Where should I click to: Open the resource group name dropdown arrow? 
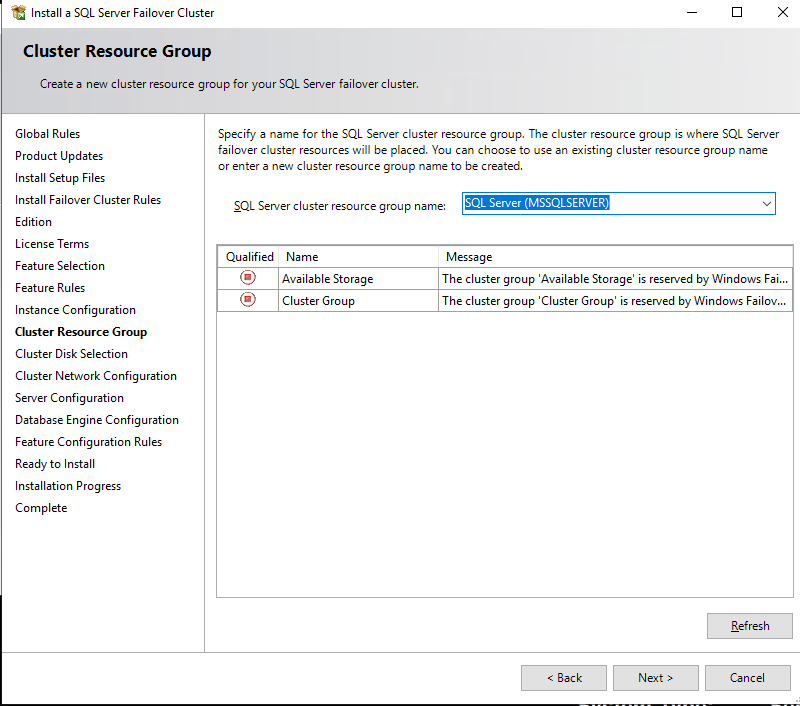click(766, 204)
